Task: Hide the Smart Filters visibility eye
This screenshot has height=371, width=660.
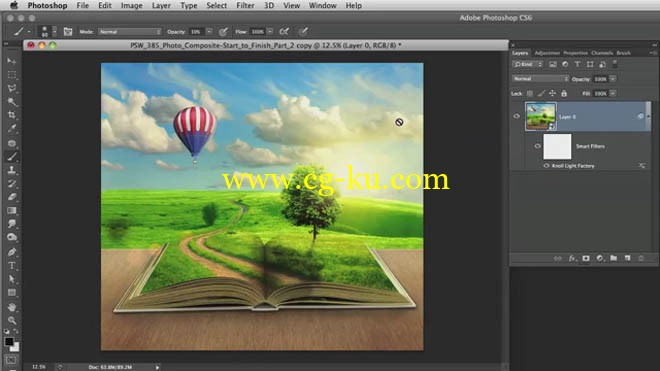Action: coord(537,146)
